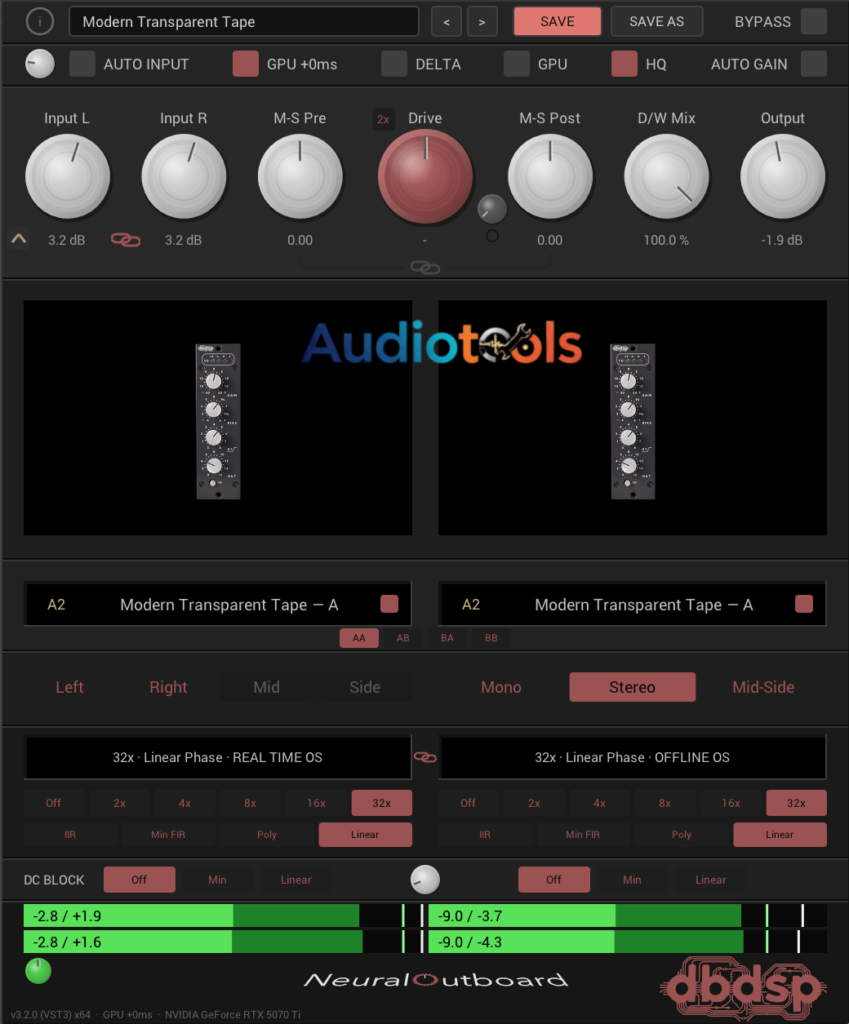This screenshot has height=1024, width=849.
Task: Open the info circle icon
Action: pyautogui.click(x=39, y=22)
